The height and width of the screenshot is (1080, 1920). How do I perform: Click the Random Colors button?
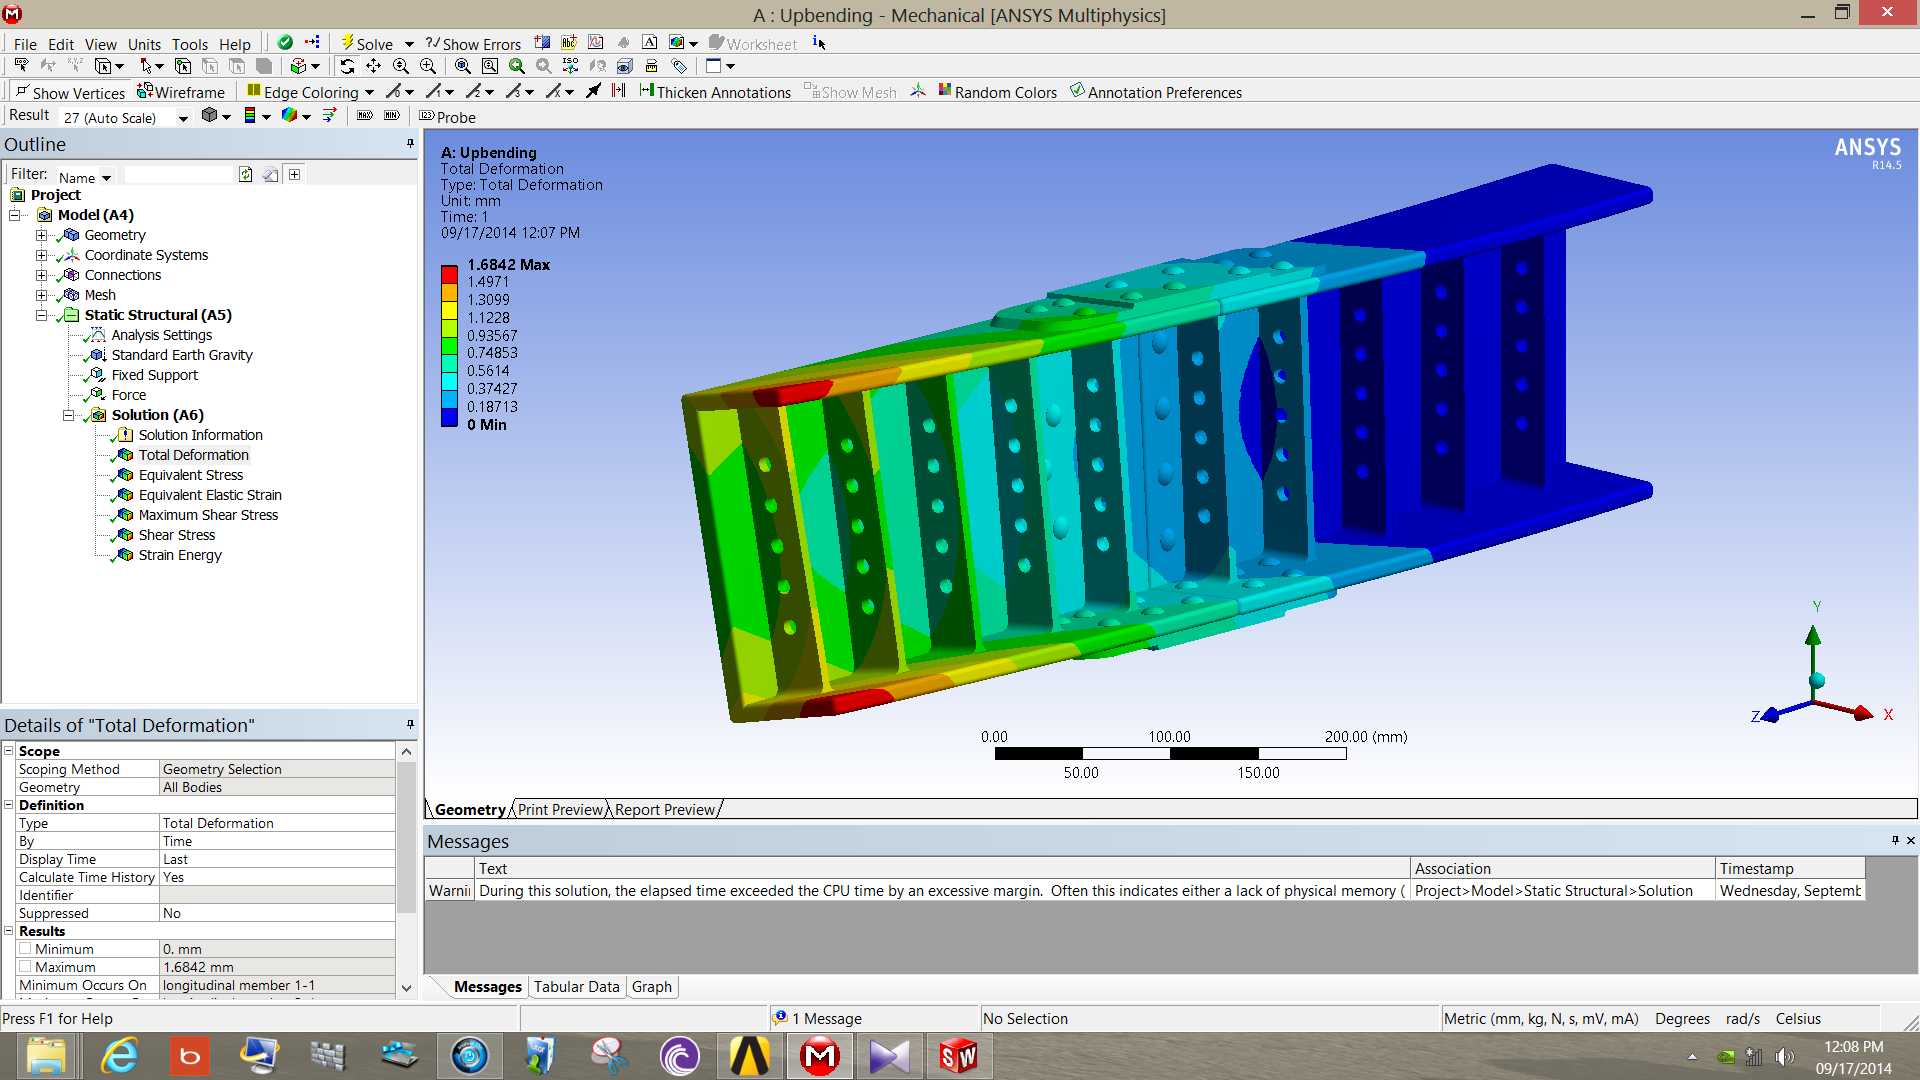tap(997, 92)
